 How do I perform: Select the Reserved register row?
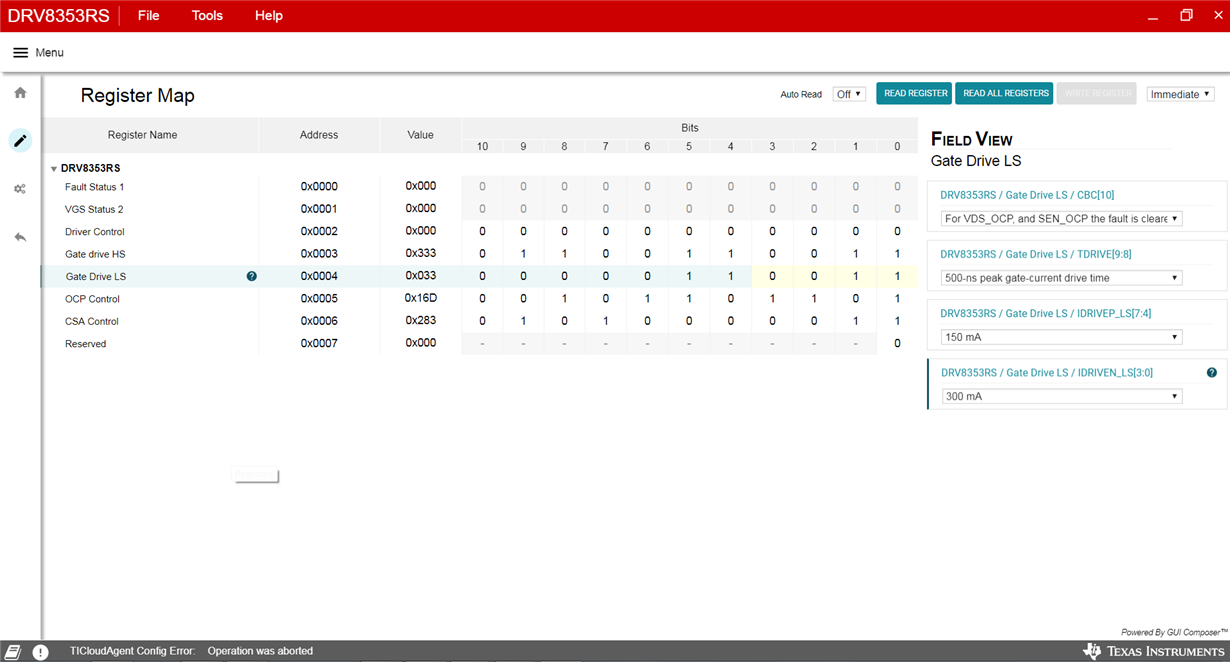[x=479, y=343]
